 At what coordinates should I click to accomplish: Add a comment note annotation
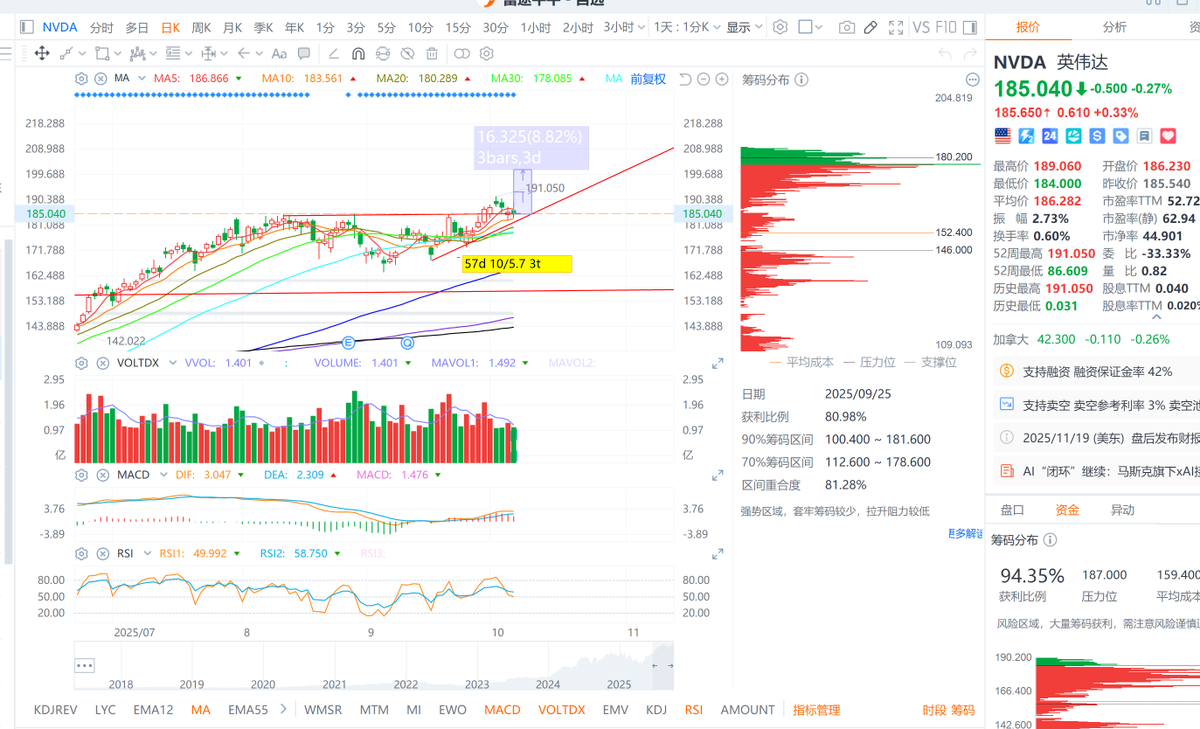tap(304, 53)
